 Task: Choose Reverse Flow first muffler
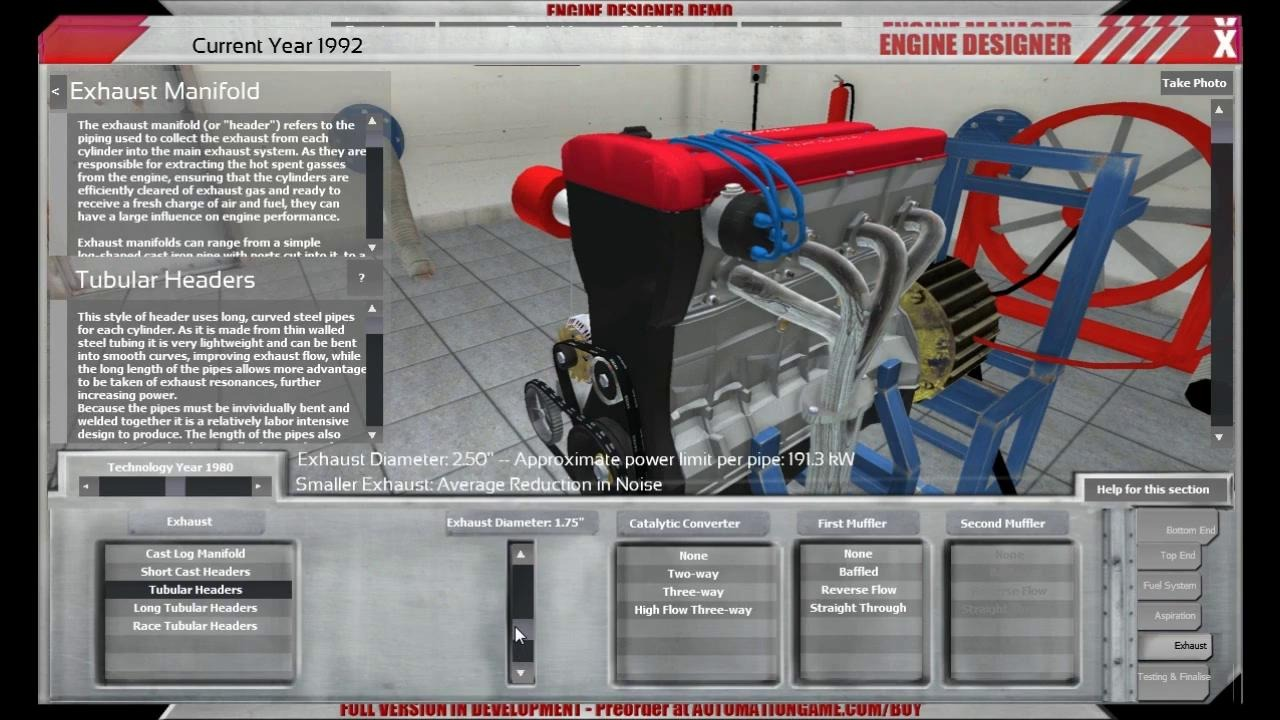point(858,589)
